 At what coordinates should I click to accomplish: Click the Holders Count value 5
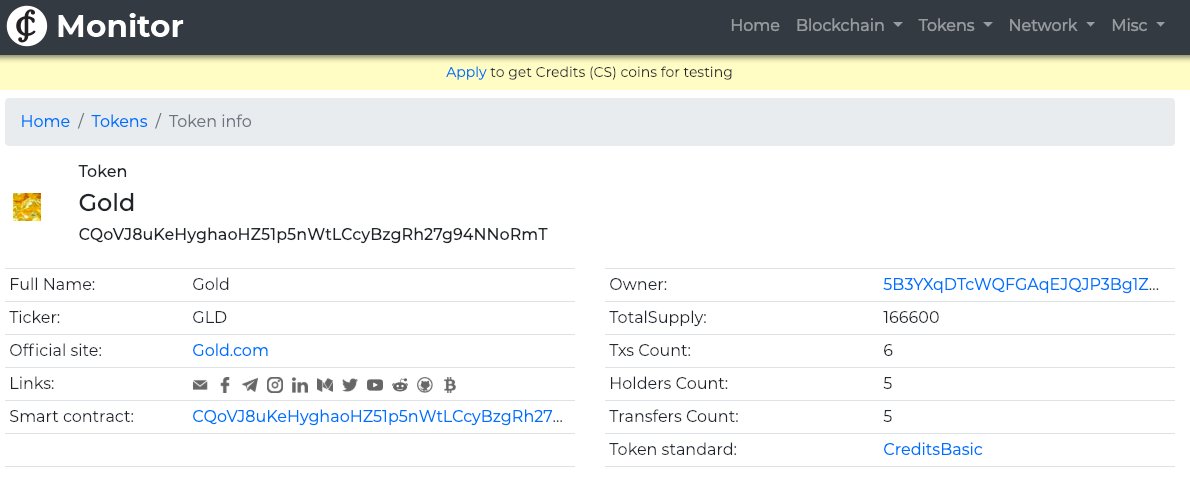(887, 383)
